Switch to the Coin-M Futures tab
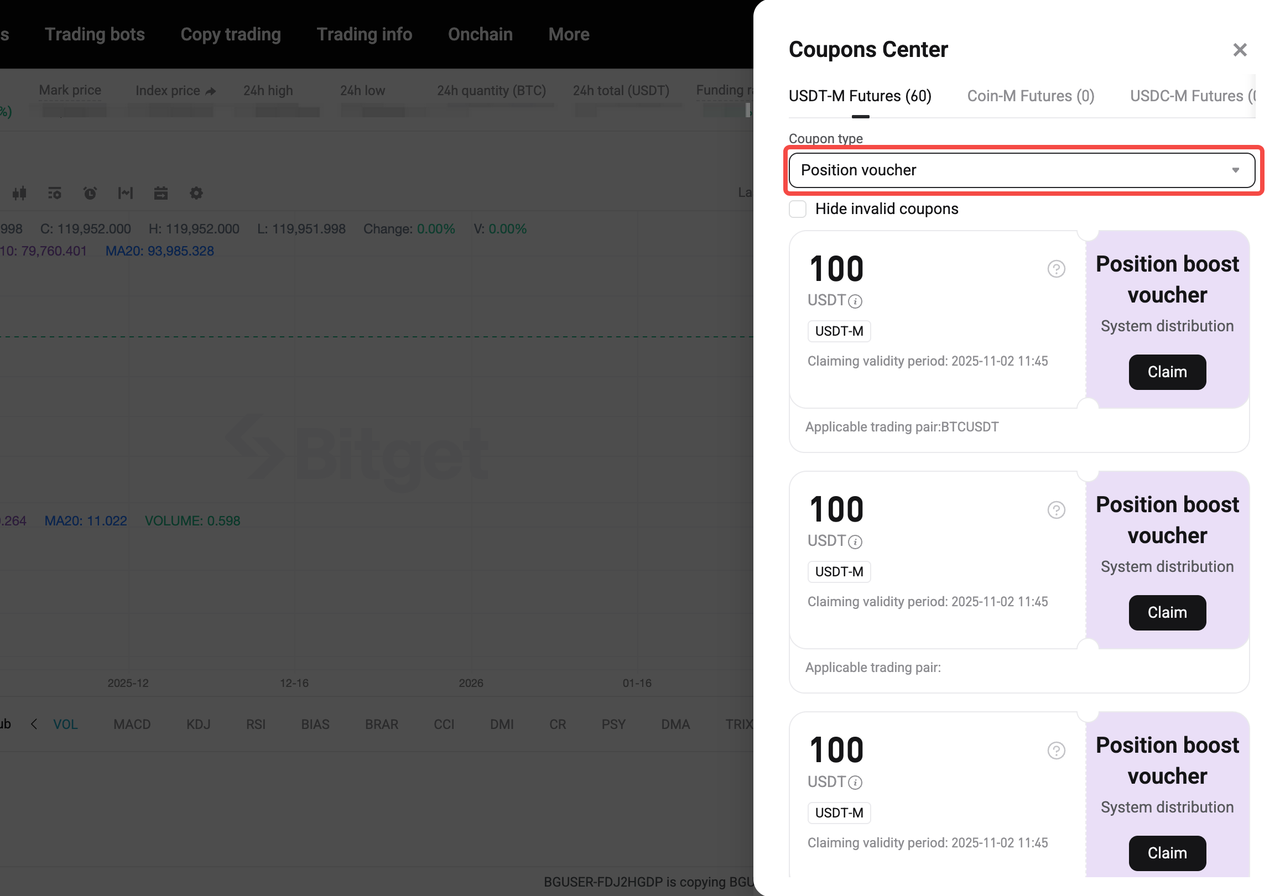This screenshot has width=1280, height=896. coord(1031,95)
